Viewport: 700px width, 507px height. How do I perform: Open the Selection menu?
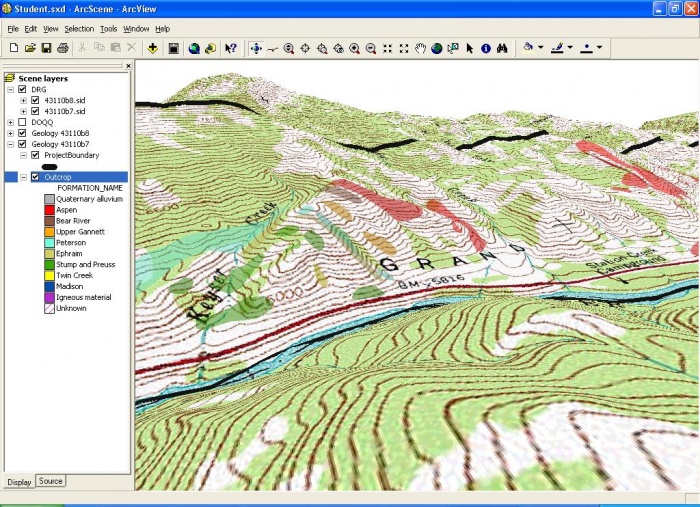[x=79, y=29]
